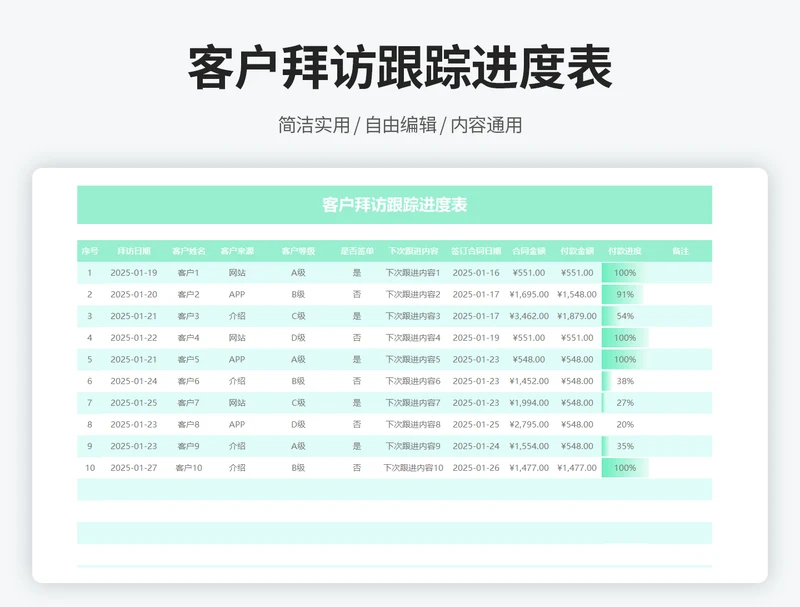
Task: Click the large black heading 客户拜访跟踪进度表
Action: coord(401,67)
